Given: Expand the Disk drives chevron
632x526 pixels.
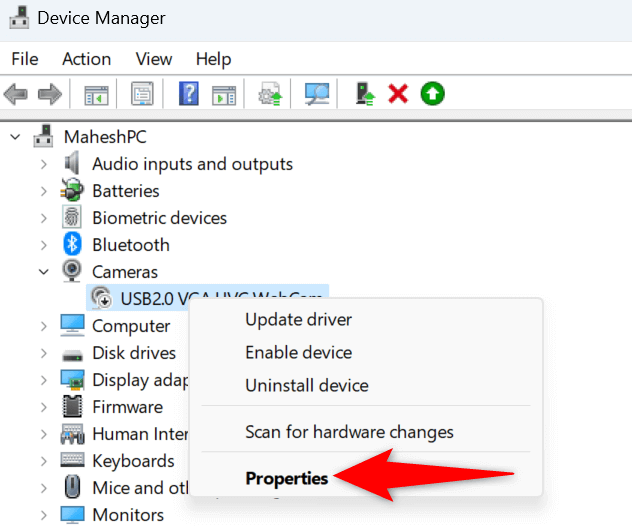Looking at the screenshot, I should pyautogui.click(x=44, y=353).
